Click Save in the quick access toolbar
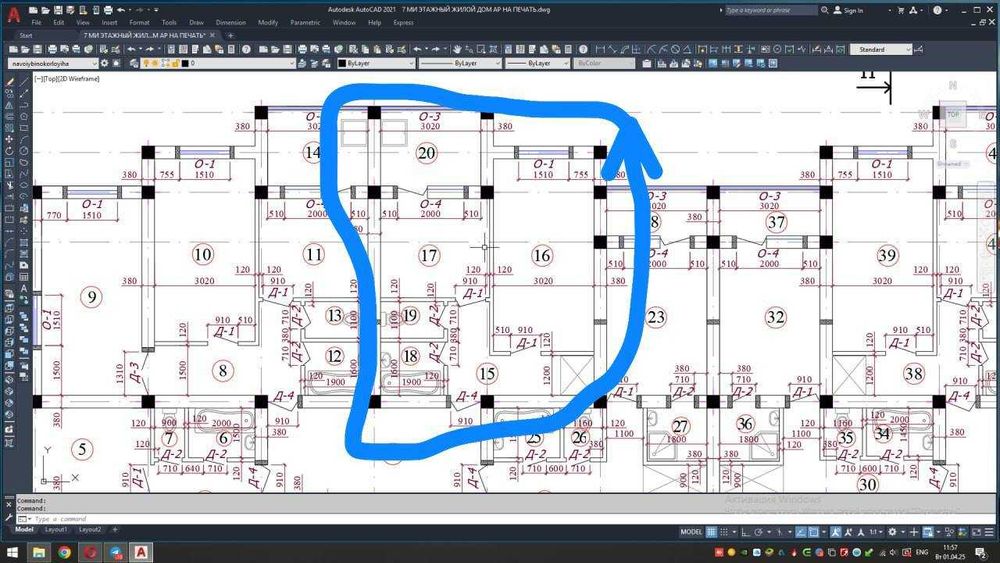1000x563 pixels. click(58, 10)
